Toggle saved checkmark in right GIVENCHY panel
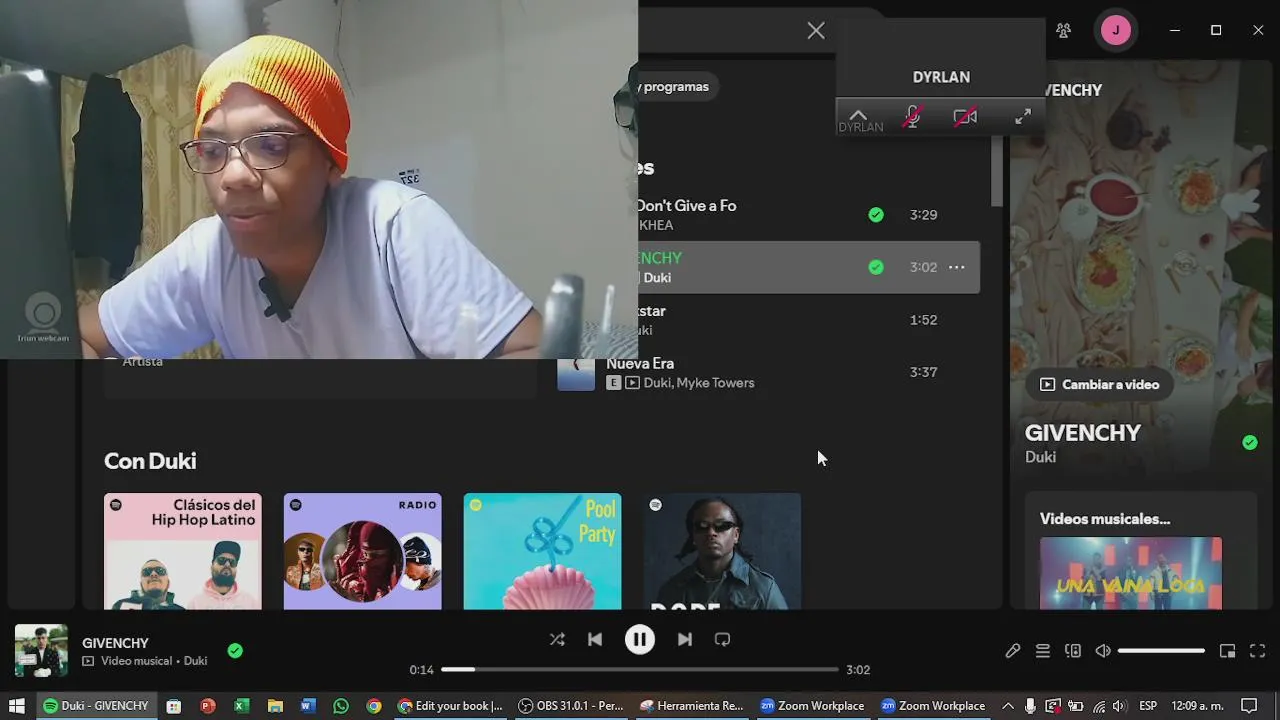This screenshot has height=720, width=1280. coord(1250,442)
